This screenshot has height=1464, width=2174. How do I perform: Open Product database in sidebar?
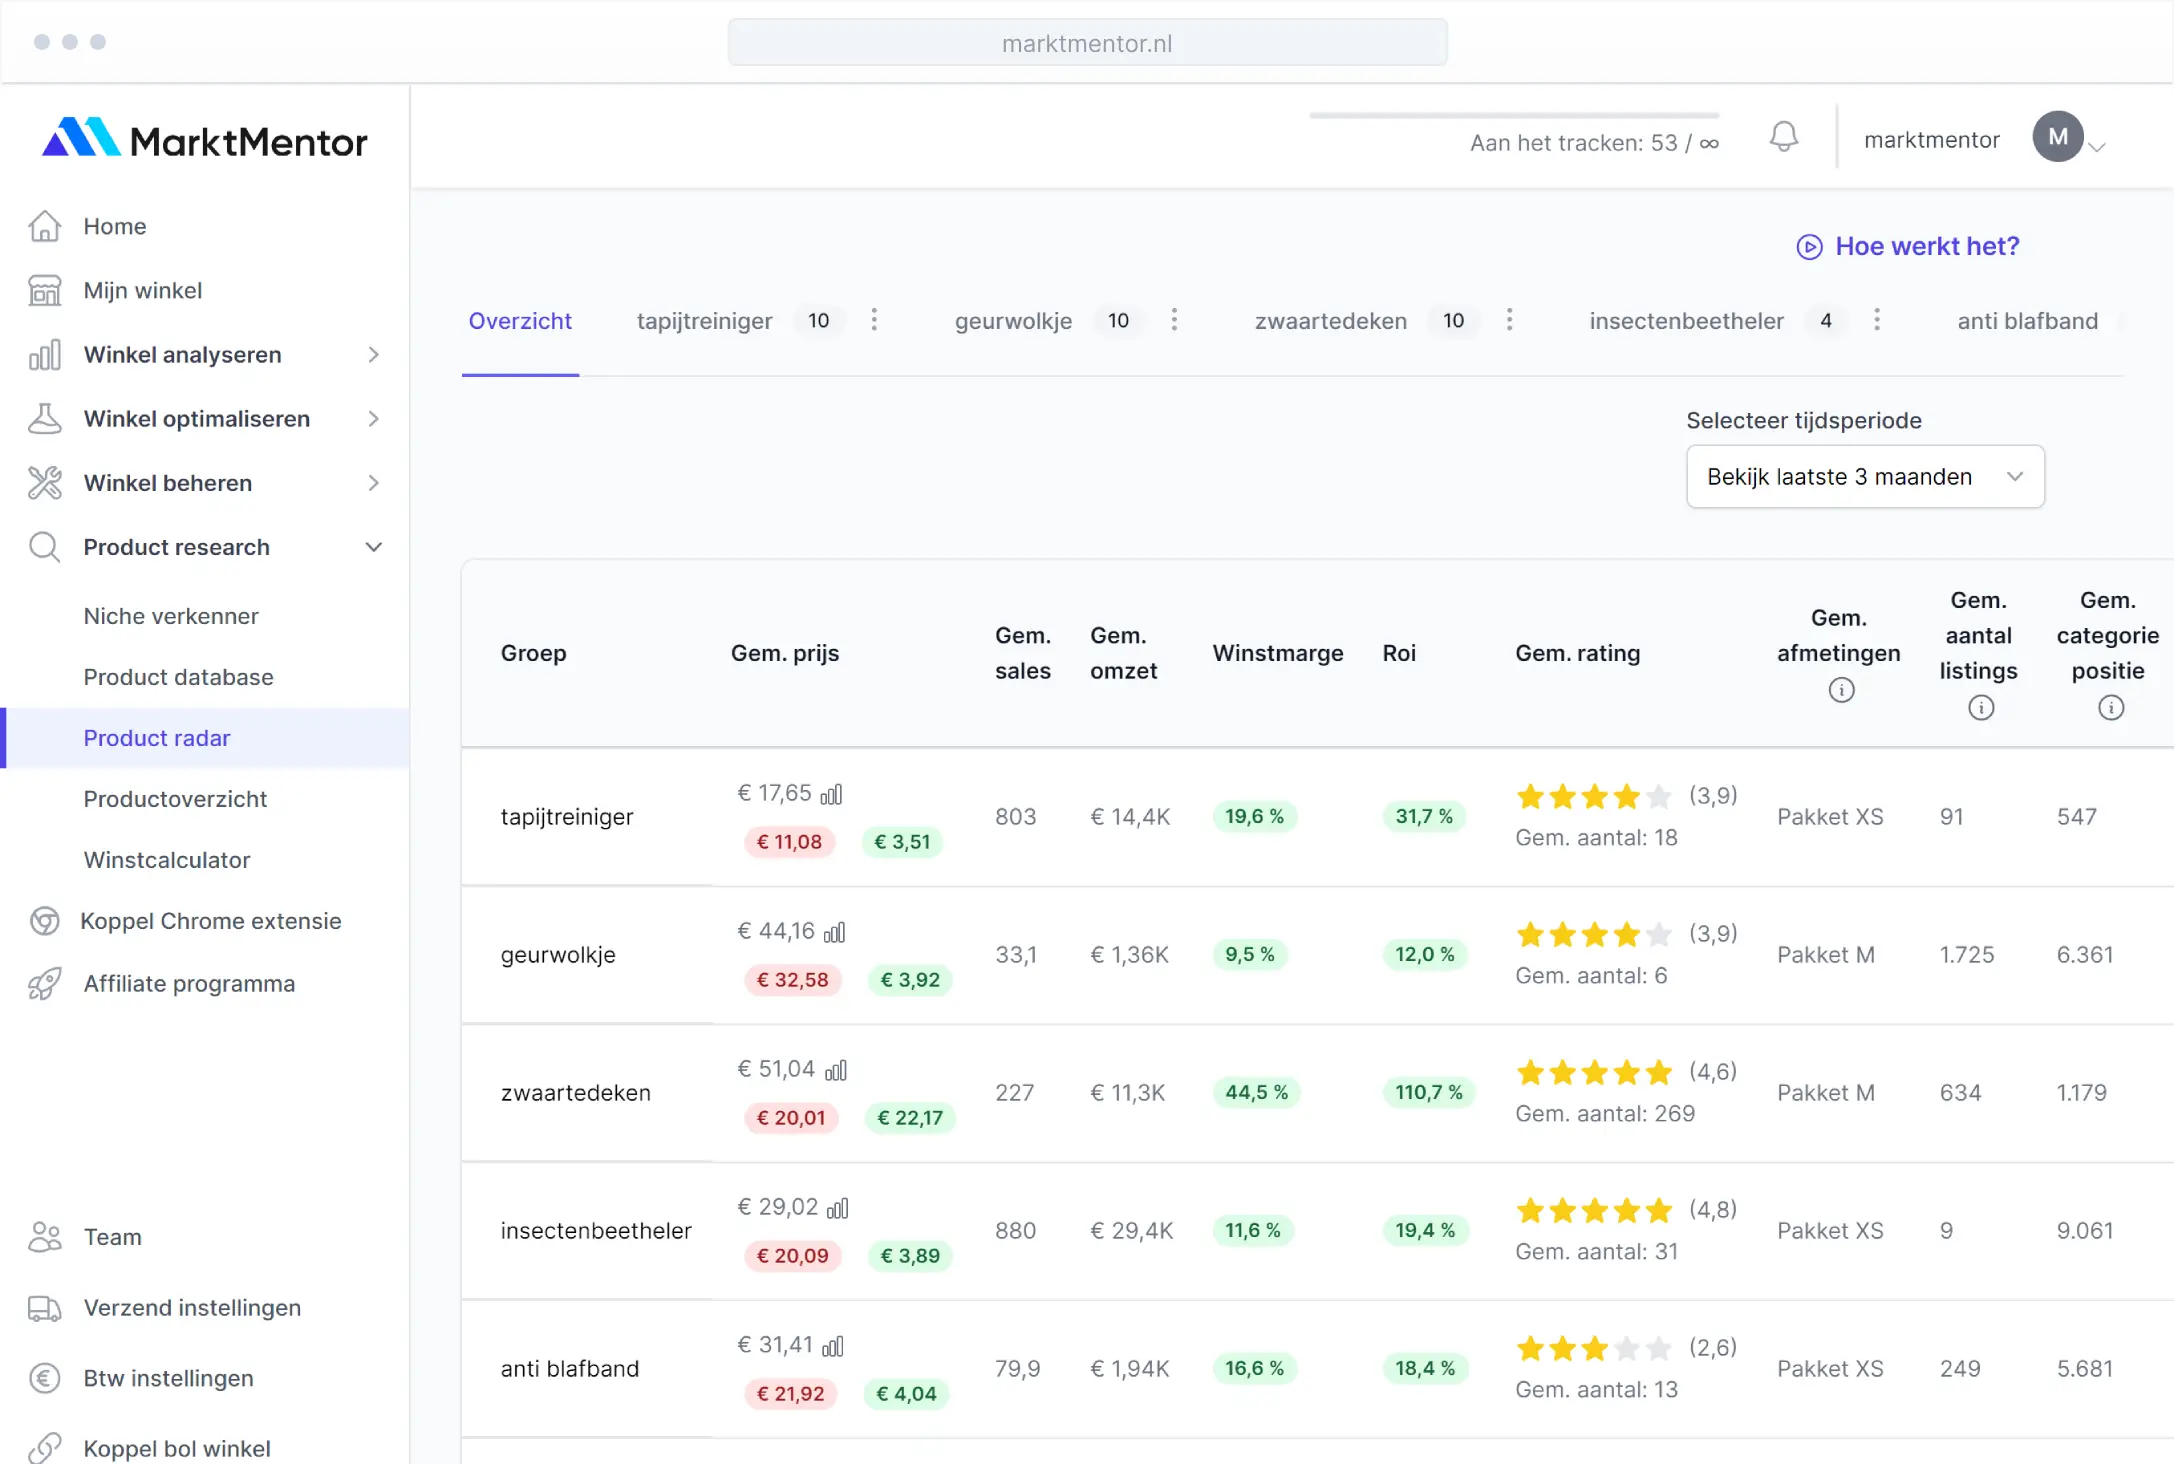pos(178,677)
